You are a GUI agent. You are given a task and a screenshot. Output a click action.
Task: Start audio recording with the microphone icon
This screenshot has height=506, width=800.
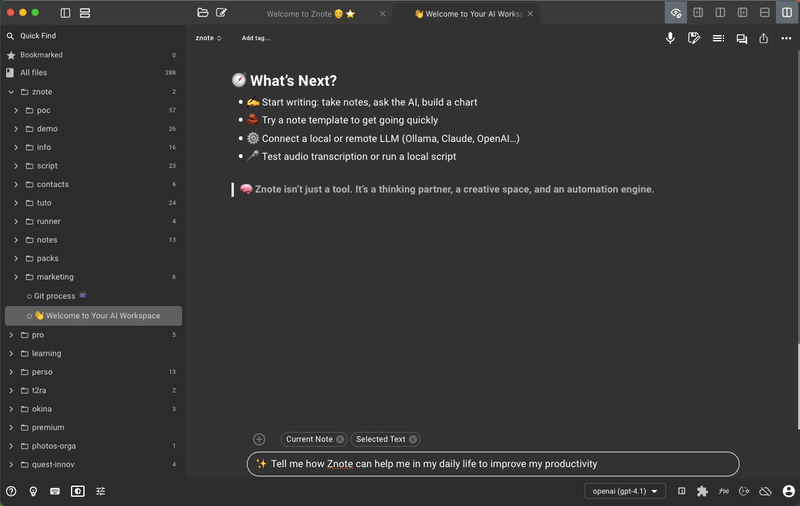tap(670, 38)
